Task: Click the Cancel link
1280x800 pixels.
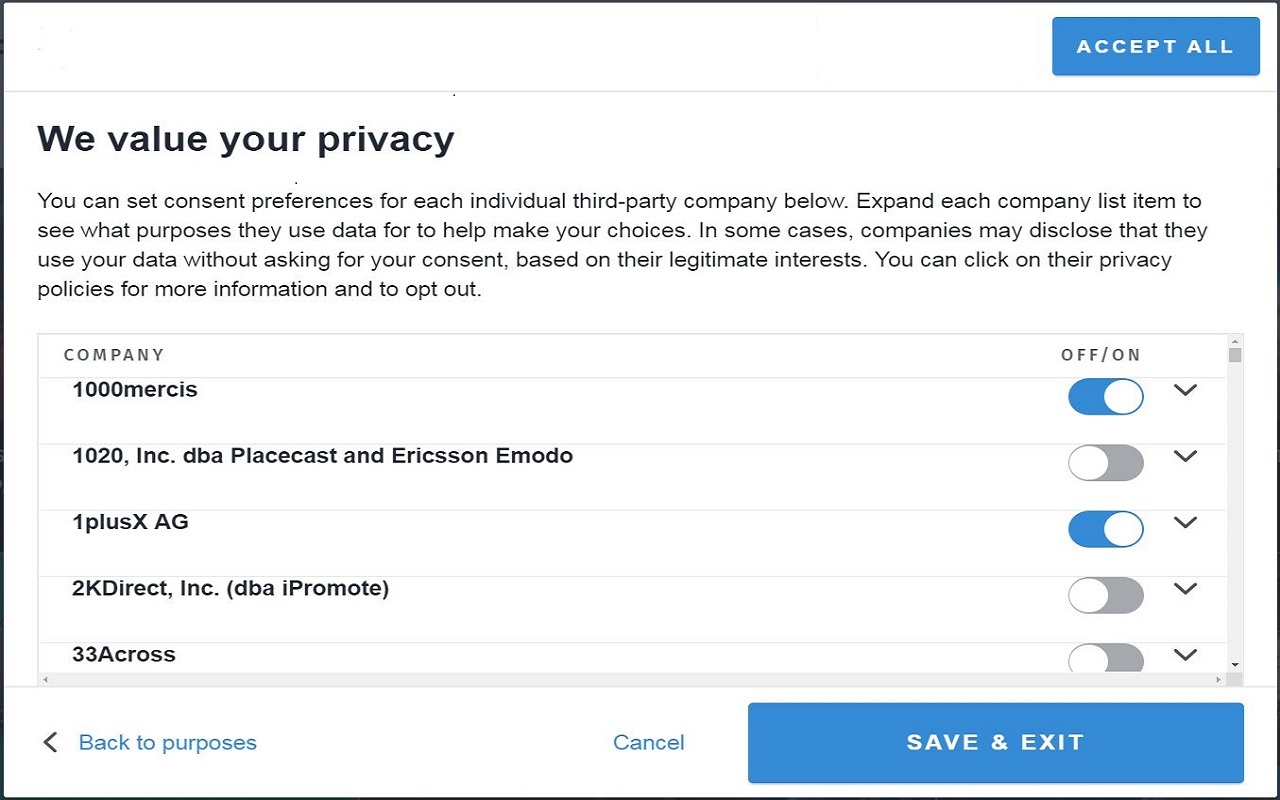Action: [648, 742]
